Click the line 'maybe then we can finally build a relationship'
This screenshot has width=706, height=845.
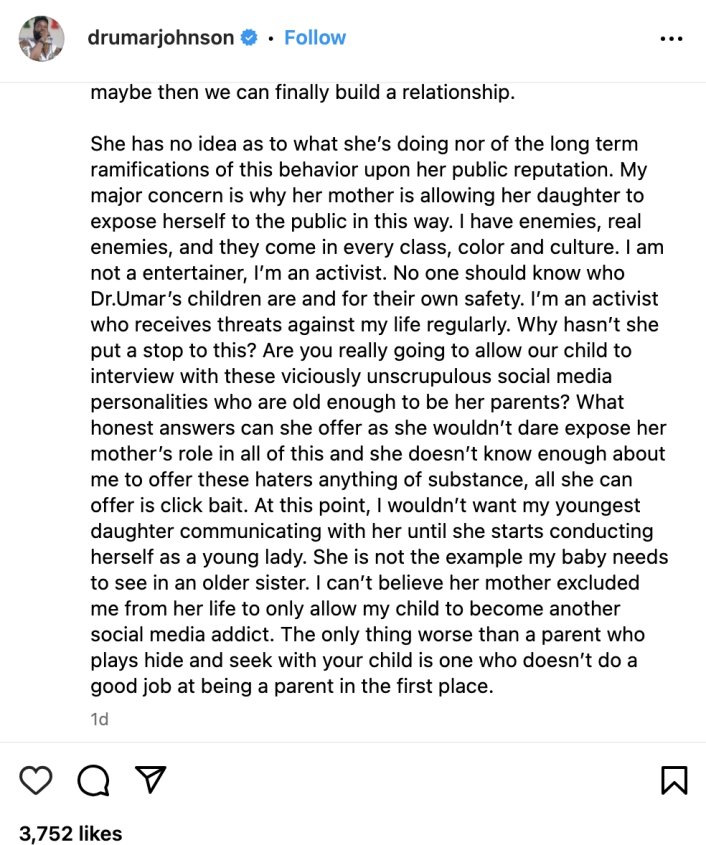302,94
